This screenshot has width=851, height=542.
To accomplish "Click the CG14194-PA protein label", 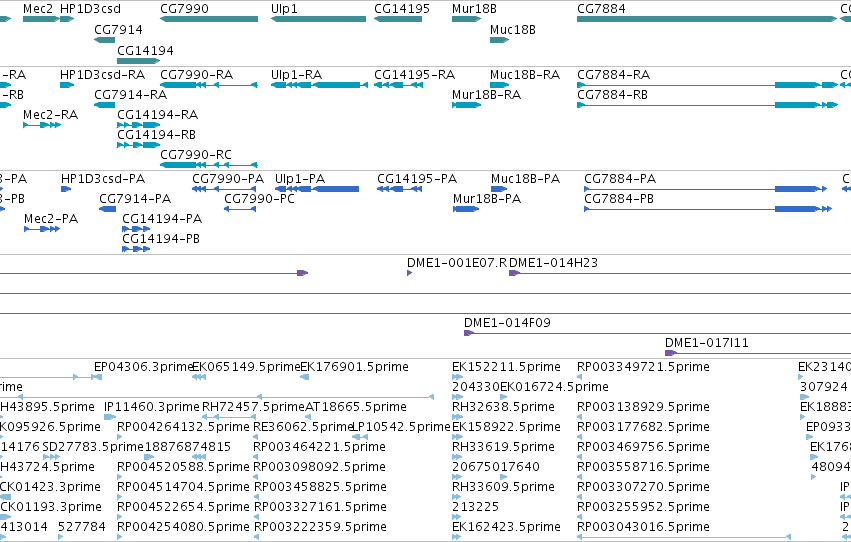I will pos(162,219).
